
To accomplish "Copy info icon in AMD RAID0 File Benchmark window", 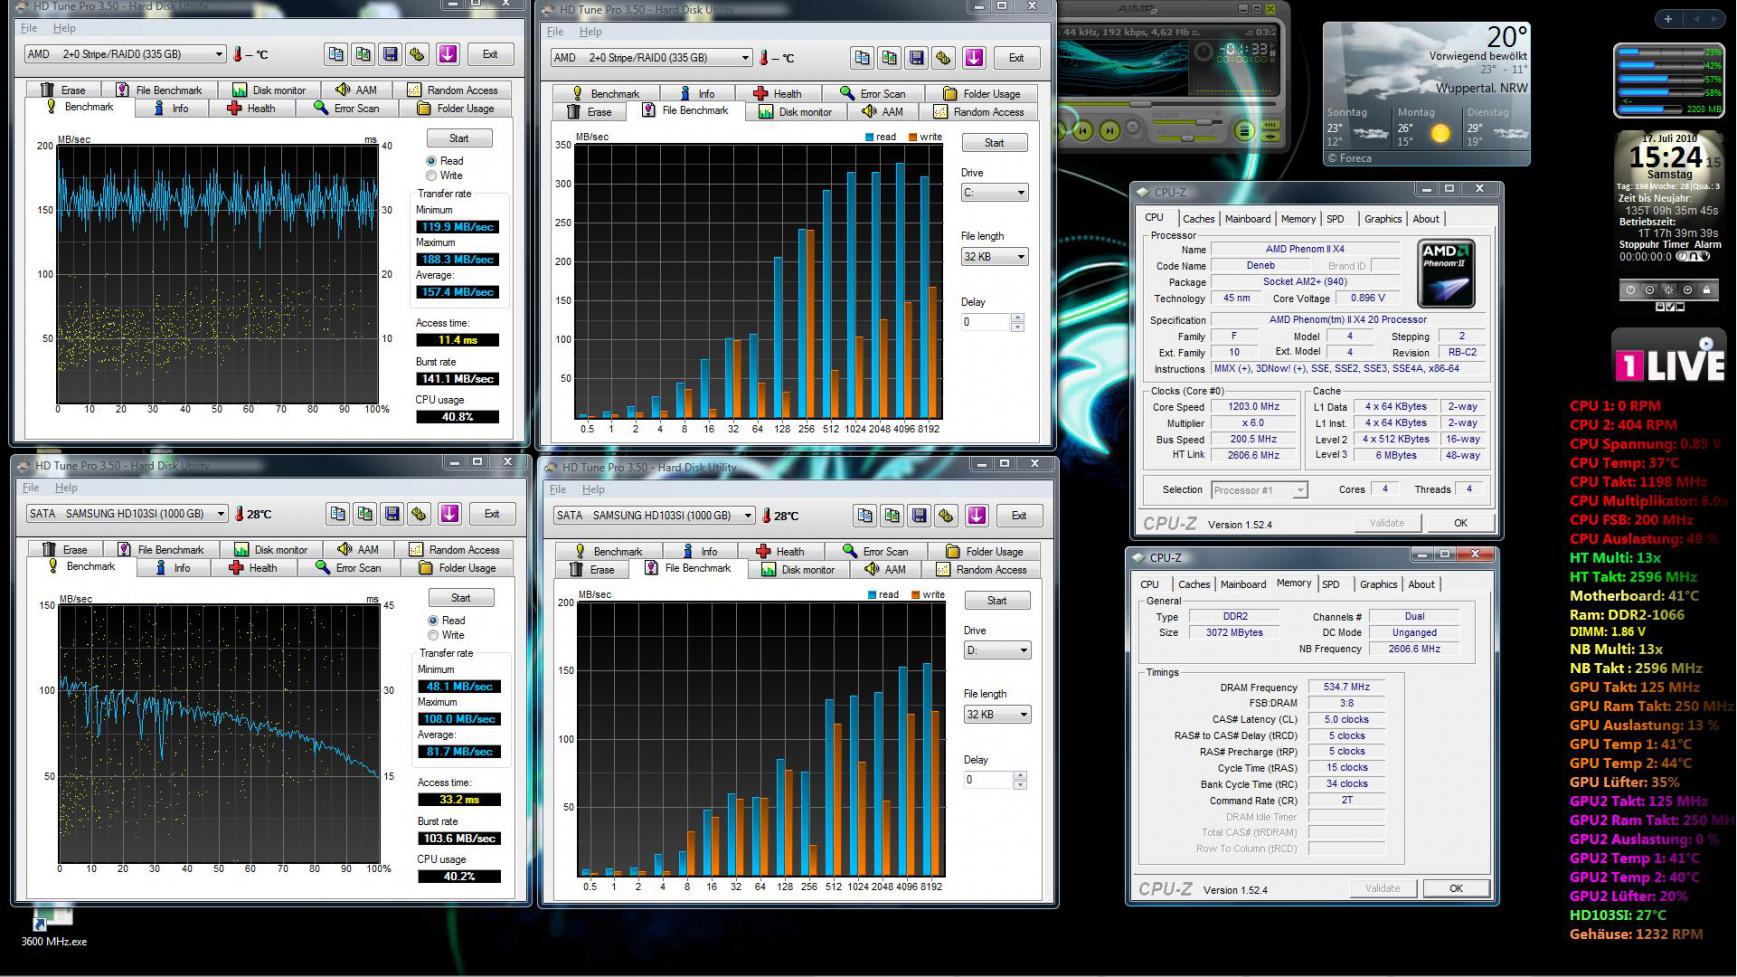I will (862, 58).
